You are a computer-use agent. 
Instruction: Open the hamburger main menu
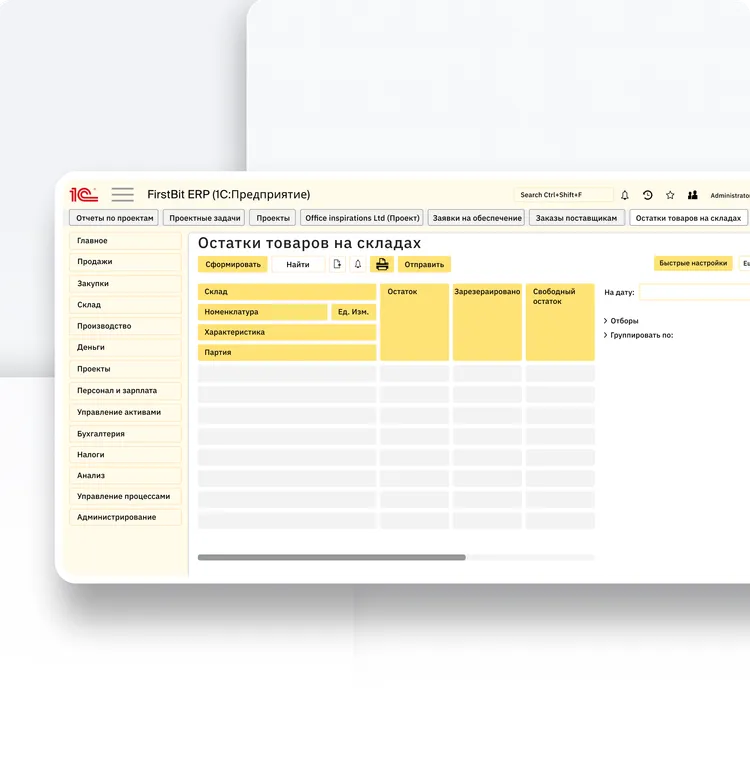[122, 195]
